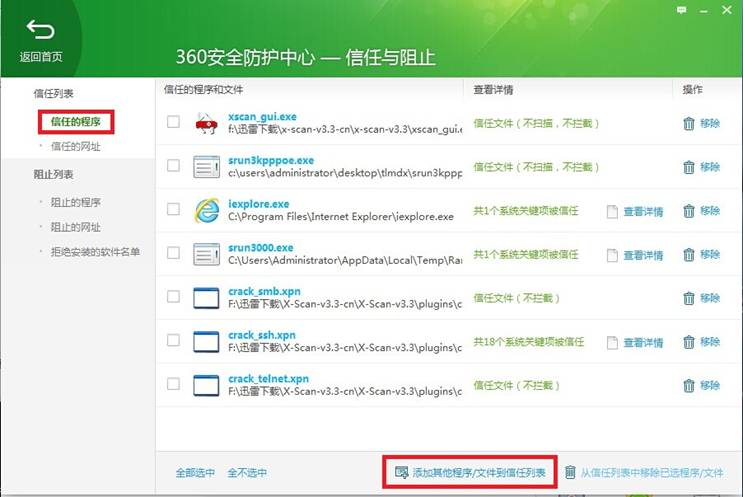Click the srun3kpppoe.exe program icon

click(207, 167)
